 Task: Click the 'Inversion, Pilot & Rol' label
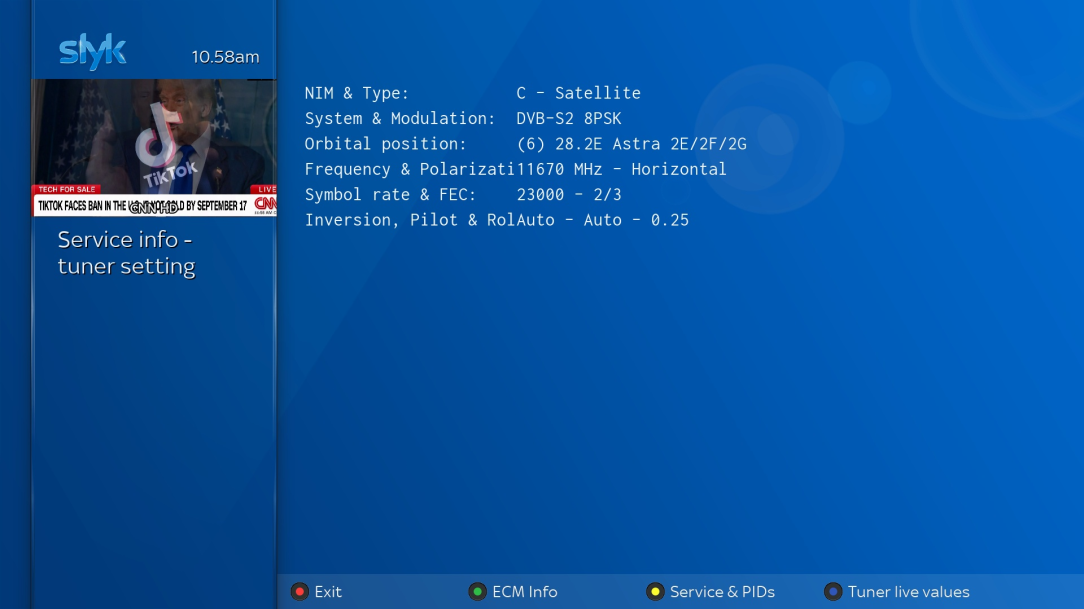(x=411, y=220)
